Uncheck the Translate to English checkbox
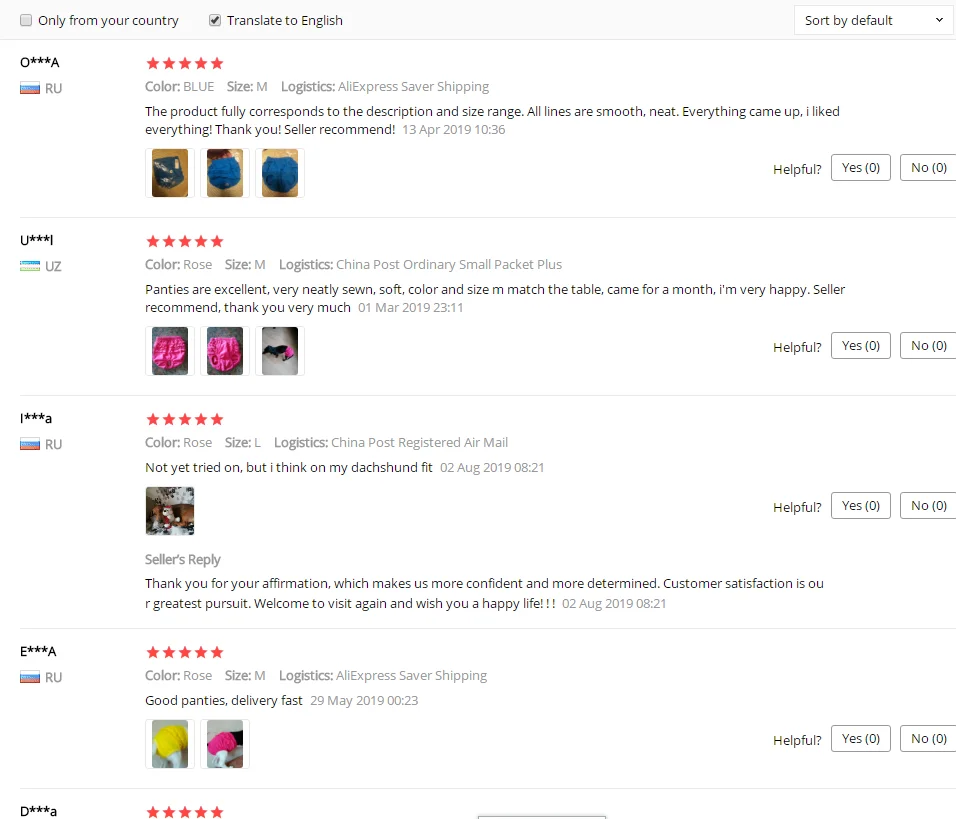The height and width of the screenshot is (819, 956). click(215, 20)
